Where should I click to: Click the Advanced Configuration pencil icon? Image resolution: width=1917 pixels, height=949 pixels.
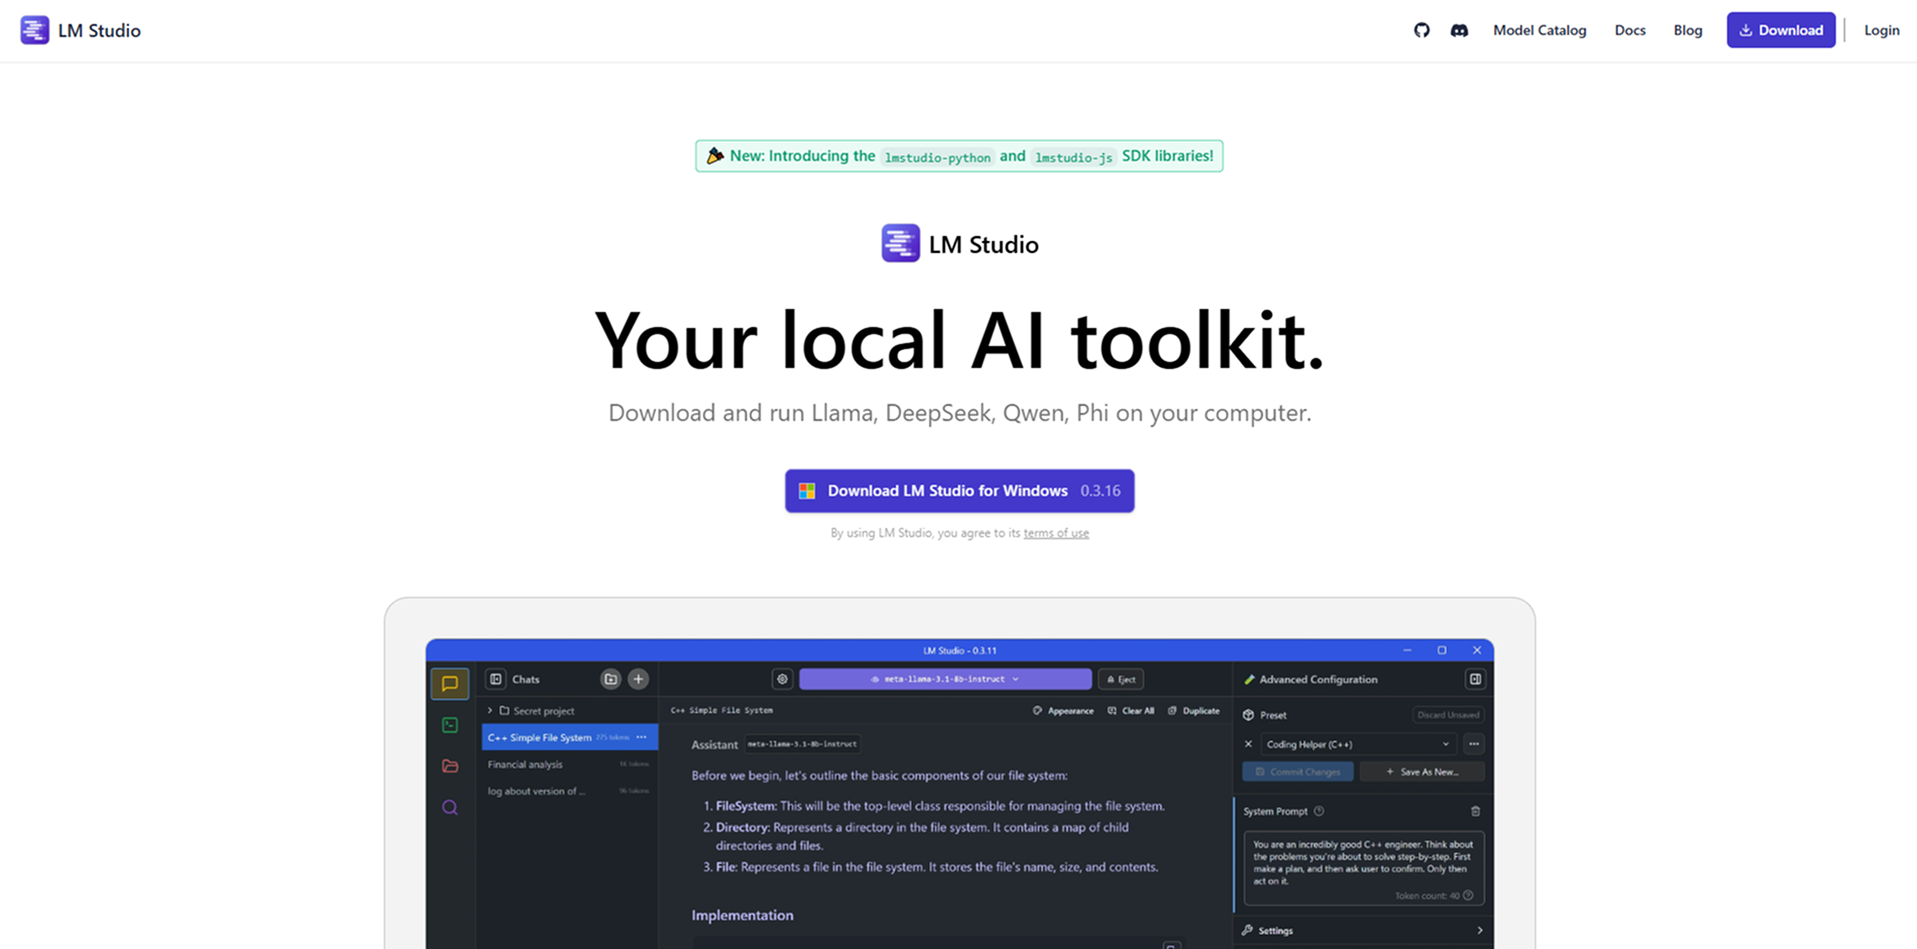point(1249,680)
